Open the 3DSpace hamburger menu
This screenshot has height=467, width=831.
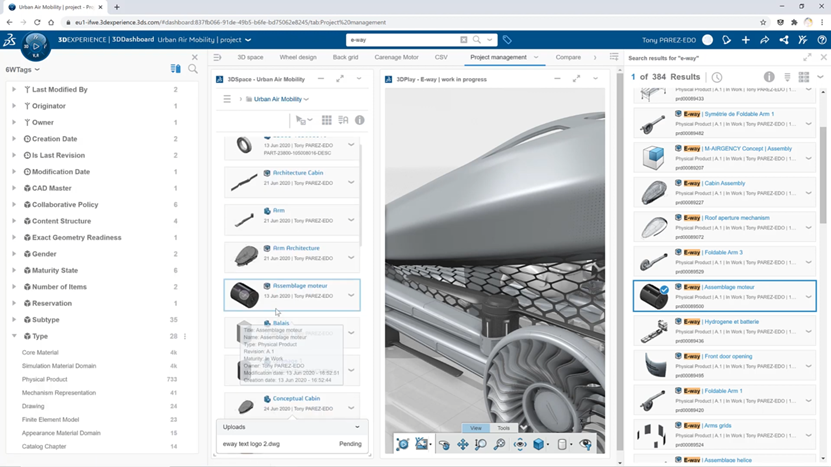click(x=227, y=99)
